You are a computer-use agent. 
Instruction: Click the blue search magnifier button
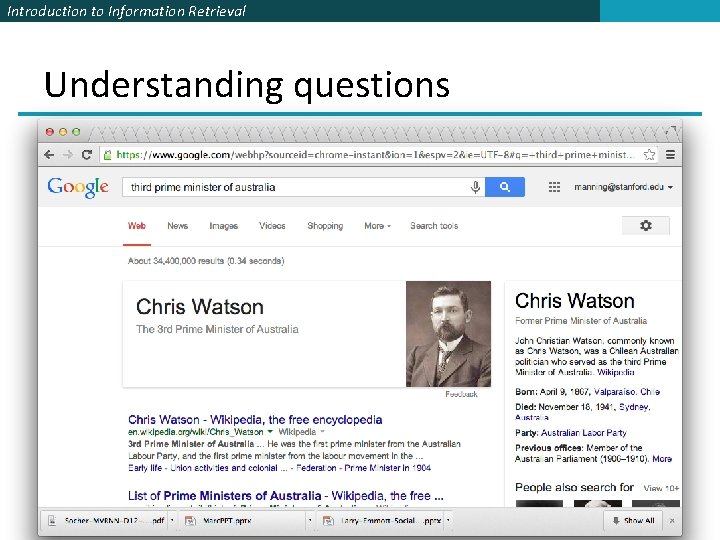(x=505, y=187)
